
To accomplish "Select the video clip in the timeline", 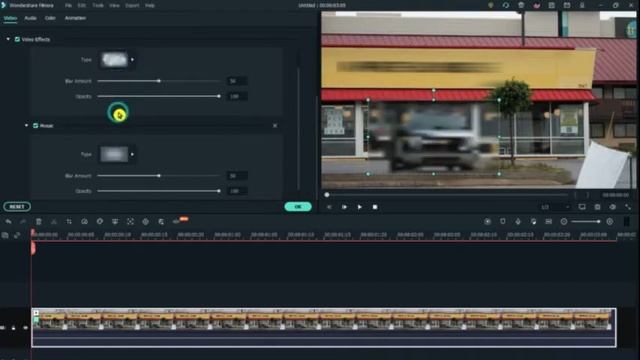I will coord(324,327).
